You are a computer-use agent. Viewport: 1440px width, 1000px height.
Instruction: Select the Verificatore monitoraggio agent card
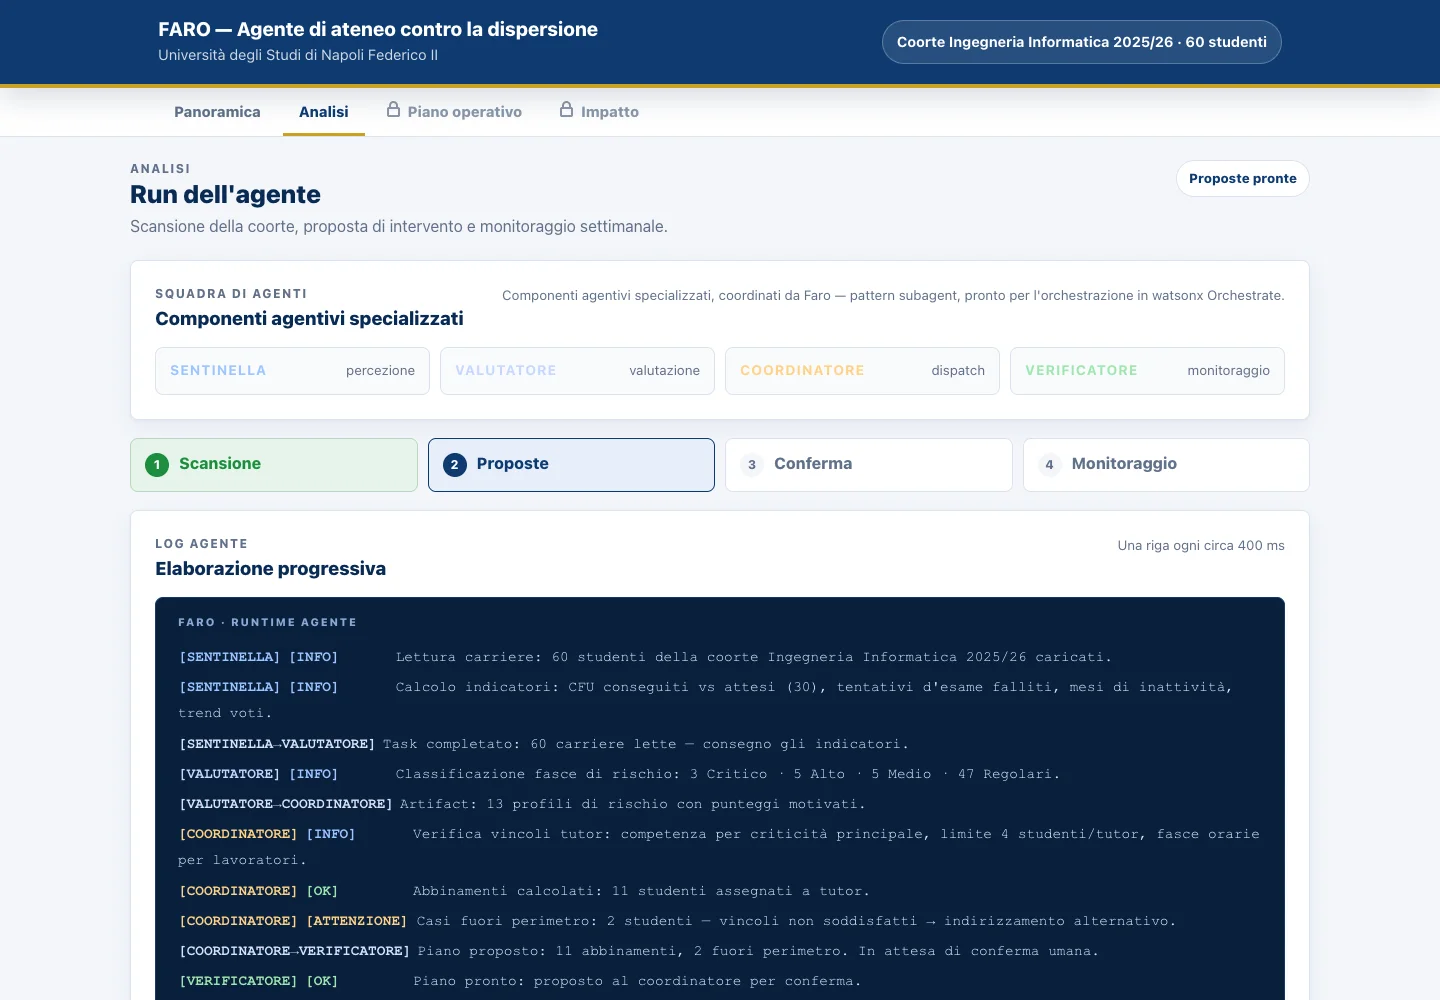tap(1147, 371)
